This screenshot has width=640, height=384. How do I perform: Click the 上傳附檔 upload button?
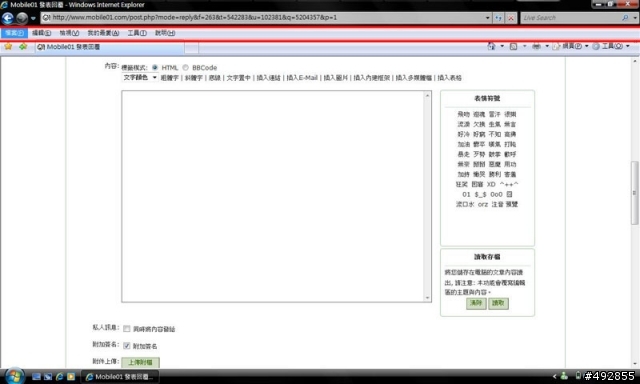tap(140, 362)
